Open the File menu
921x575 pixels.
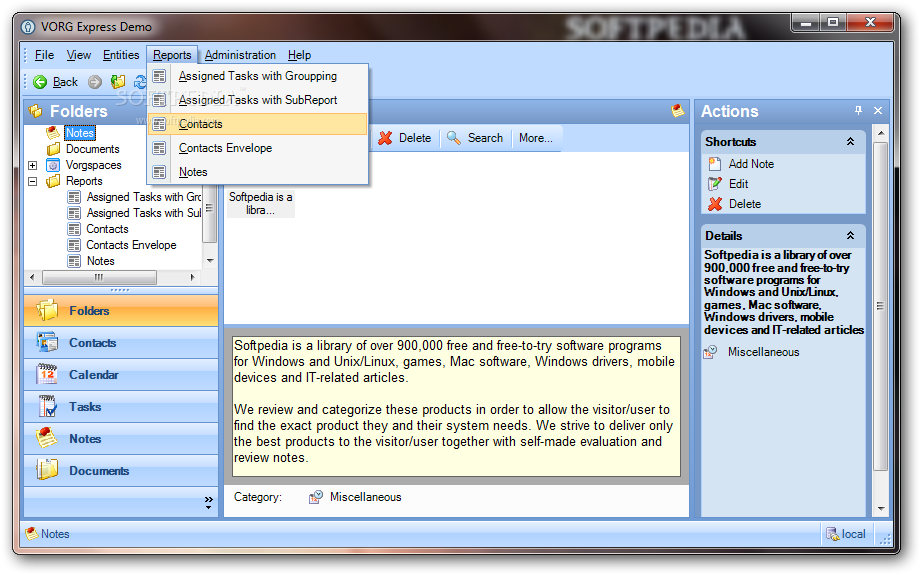click(44, 55)
